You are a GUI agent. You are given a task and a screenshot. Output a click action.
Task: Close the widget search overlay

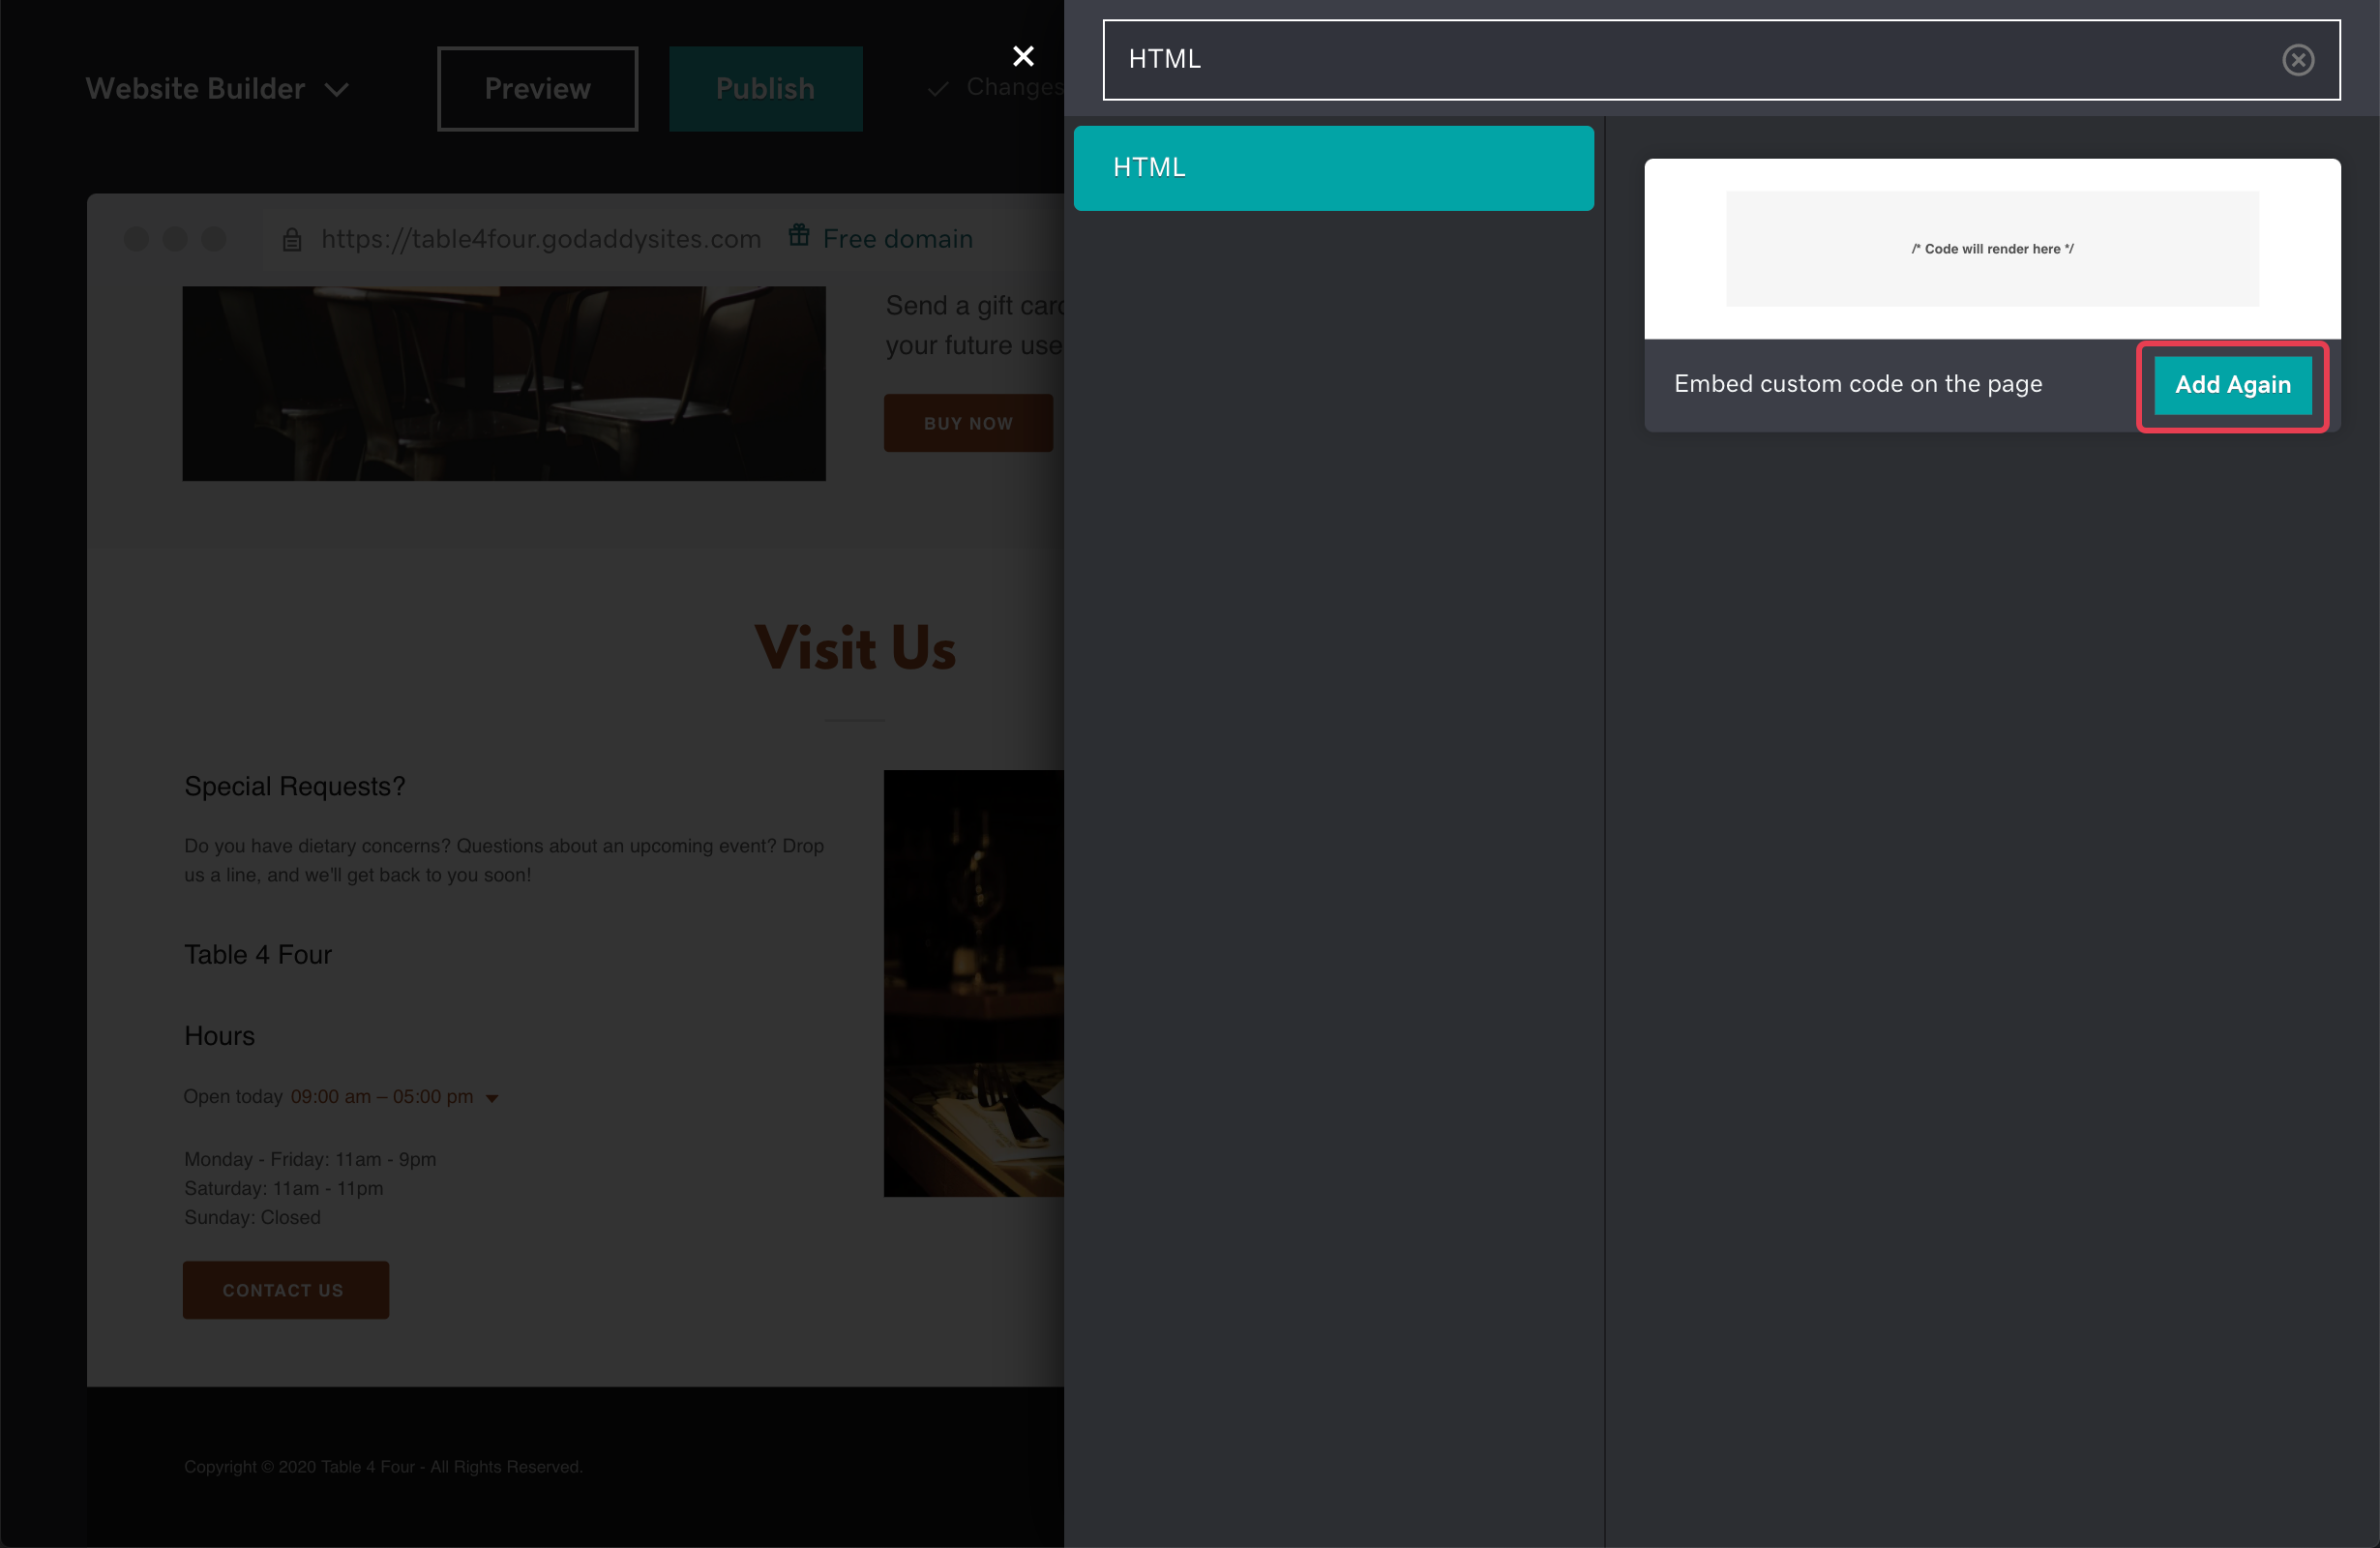(1022, 56)
